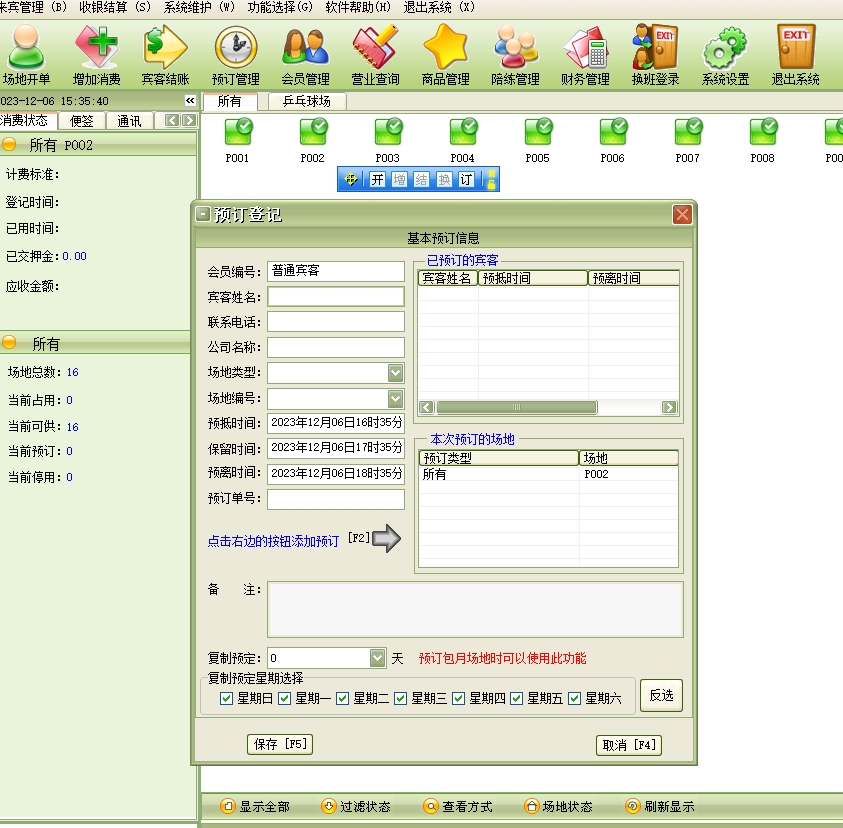The height and width of the screenshot is (828, 843).
Task: Click the 宾客姓名 input field
Action: tap(335, 297)
